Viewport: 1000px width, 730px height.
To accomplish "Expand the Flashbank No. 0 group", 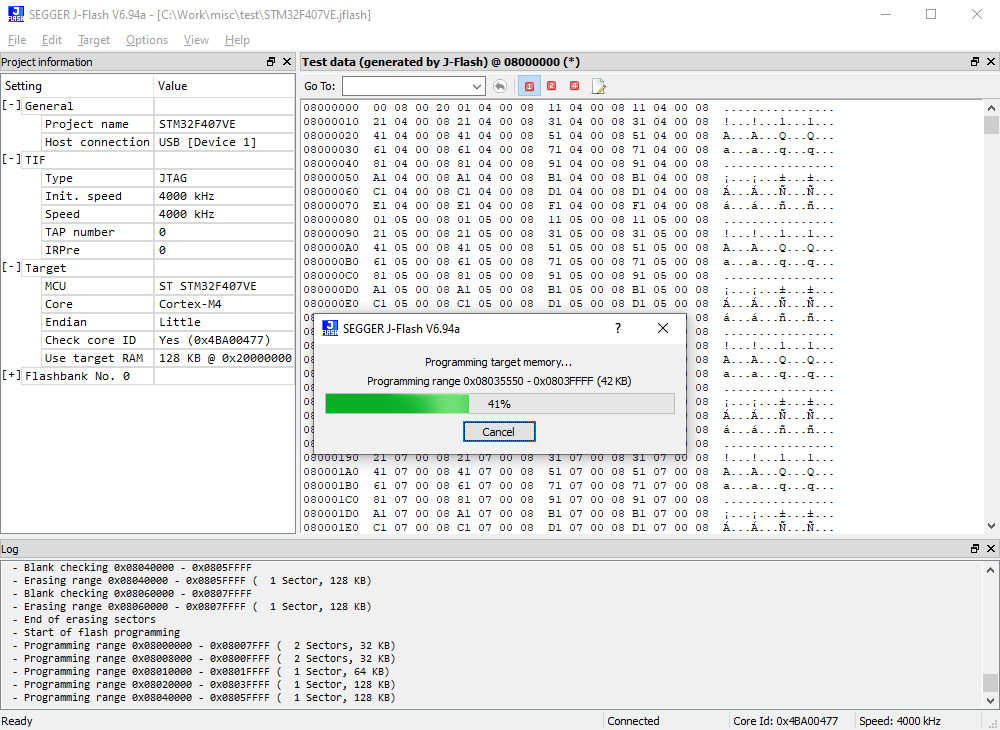I will pos(12,376).
